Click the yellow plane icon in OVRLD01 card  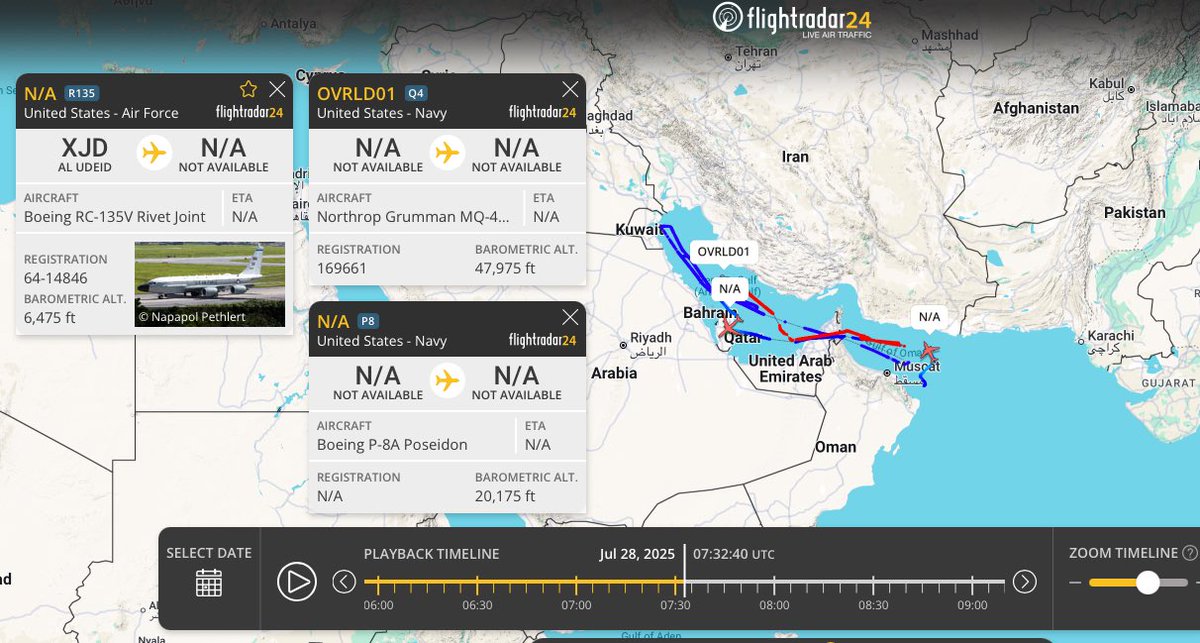click(446, 153)
